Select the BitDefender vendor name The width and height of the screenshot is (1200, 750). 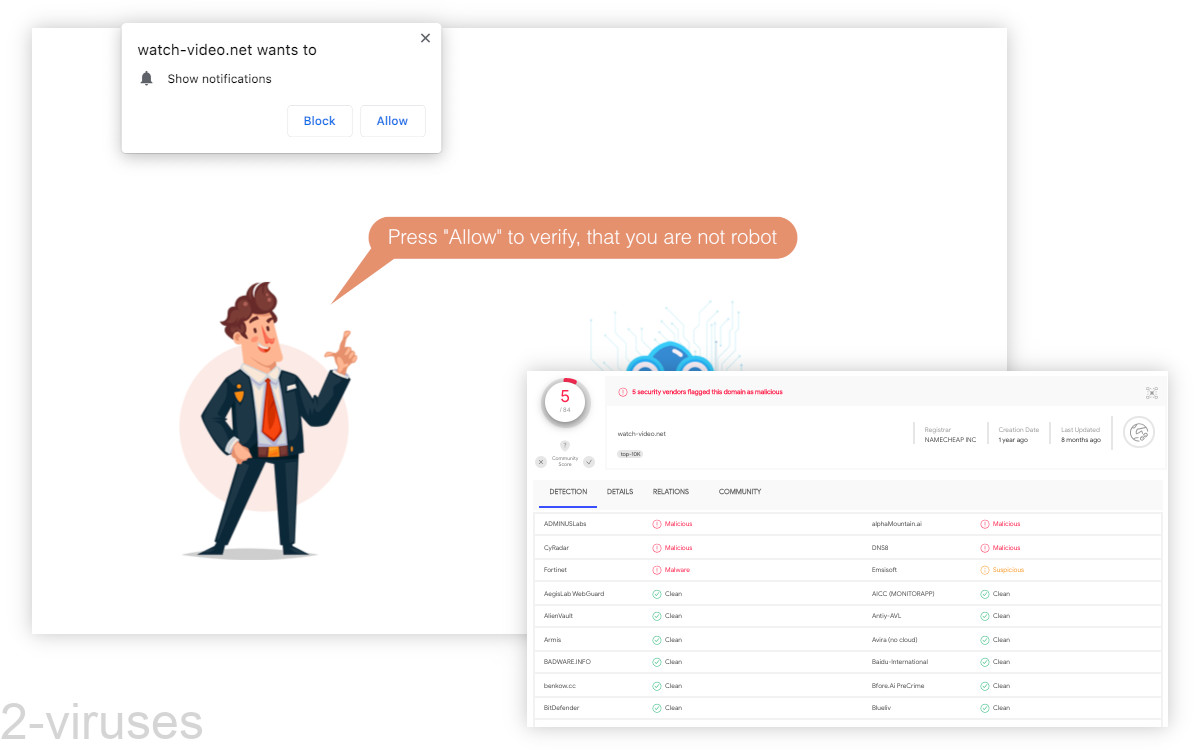click(x=561, y=708)
